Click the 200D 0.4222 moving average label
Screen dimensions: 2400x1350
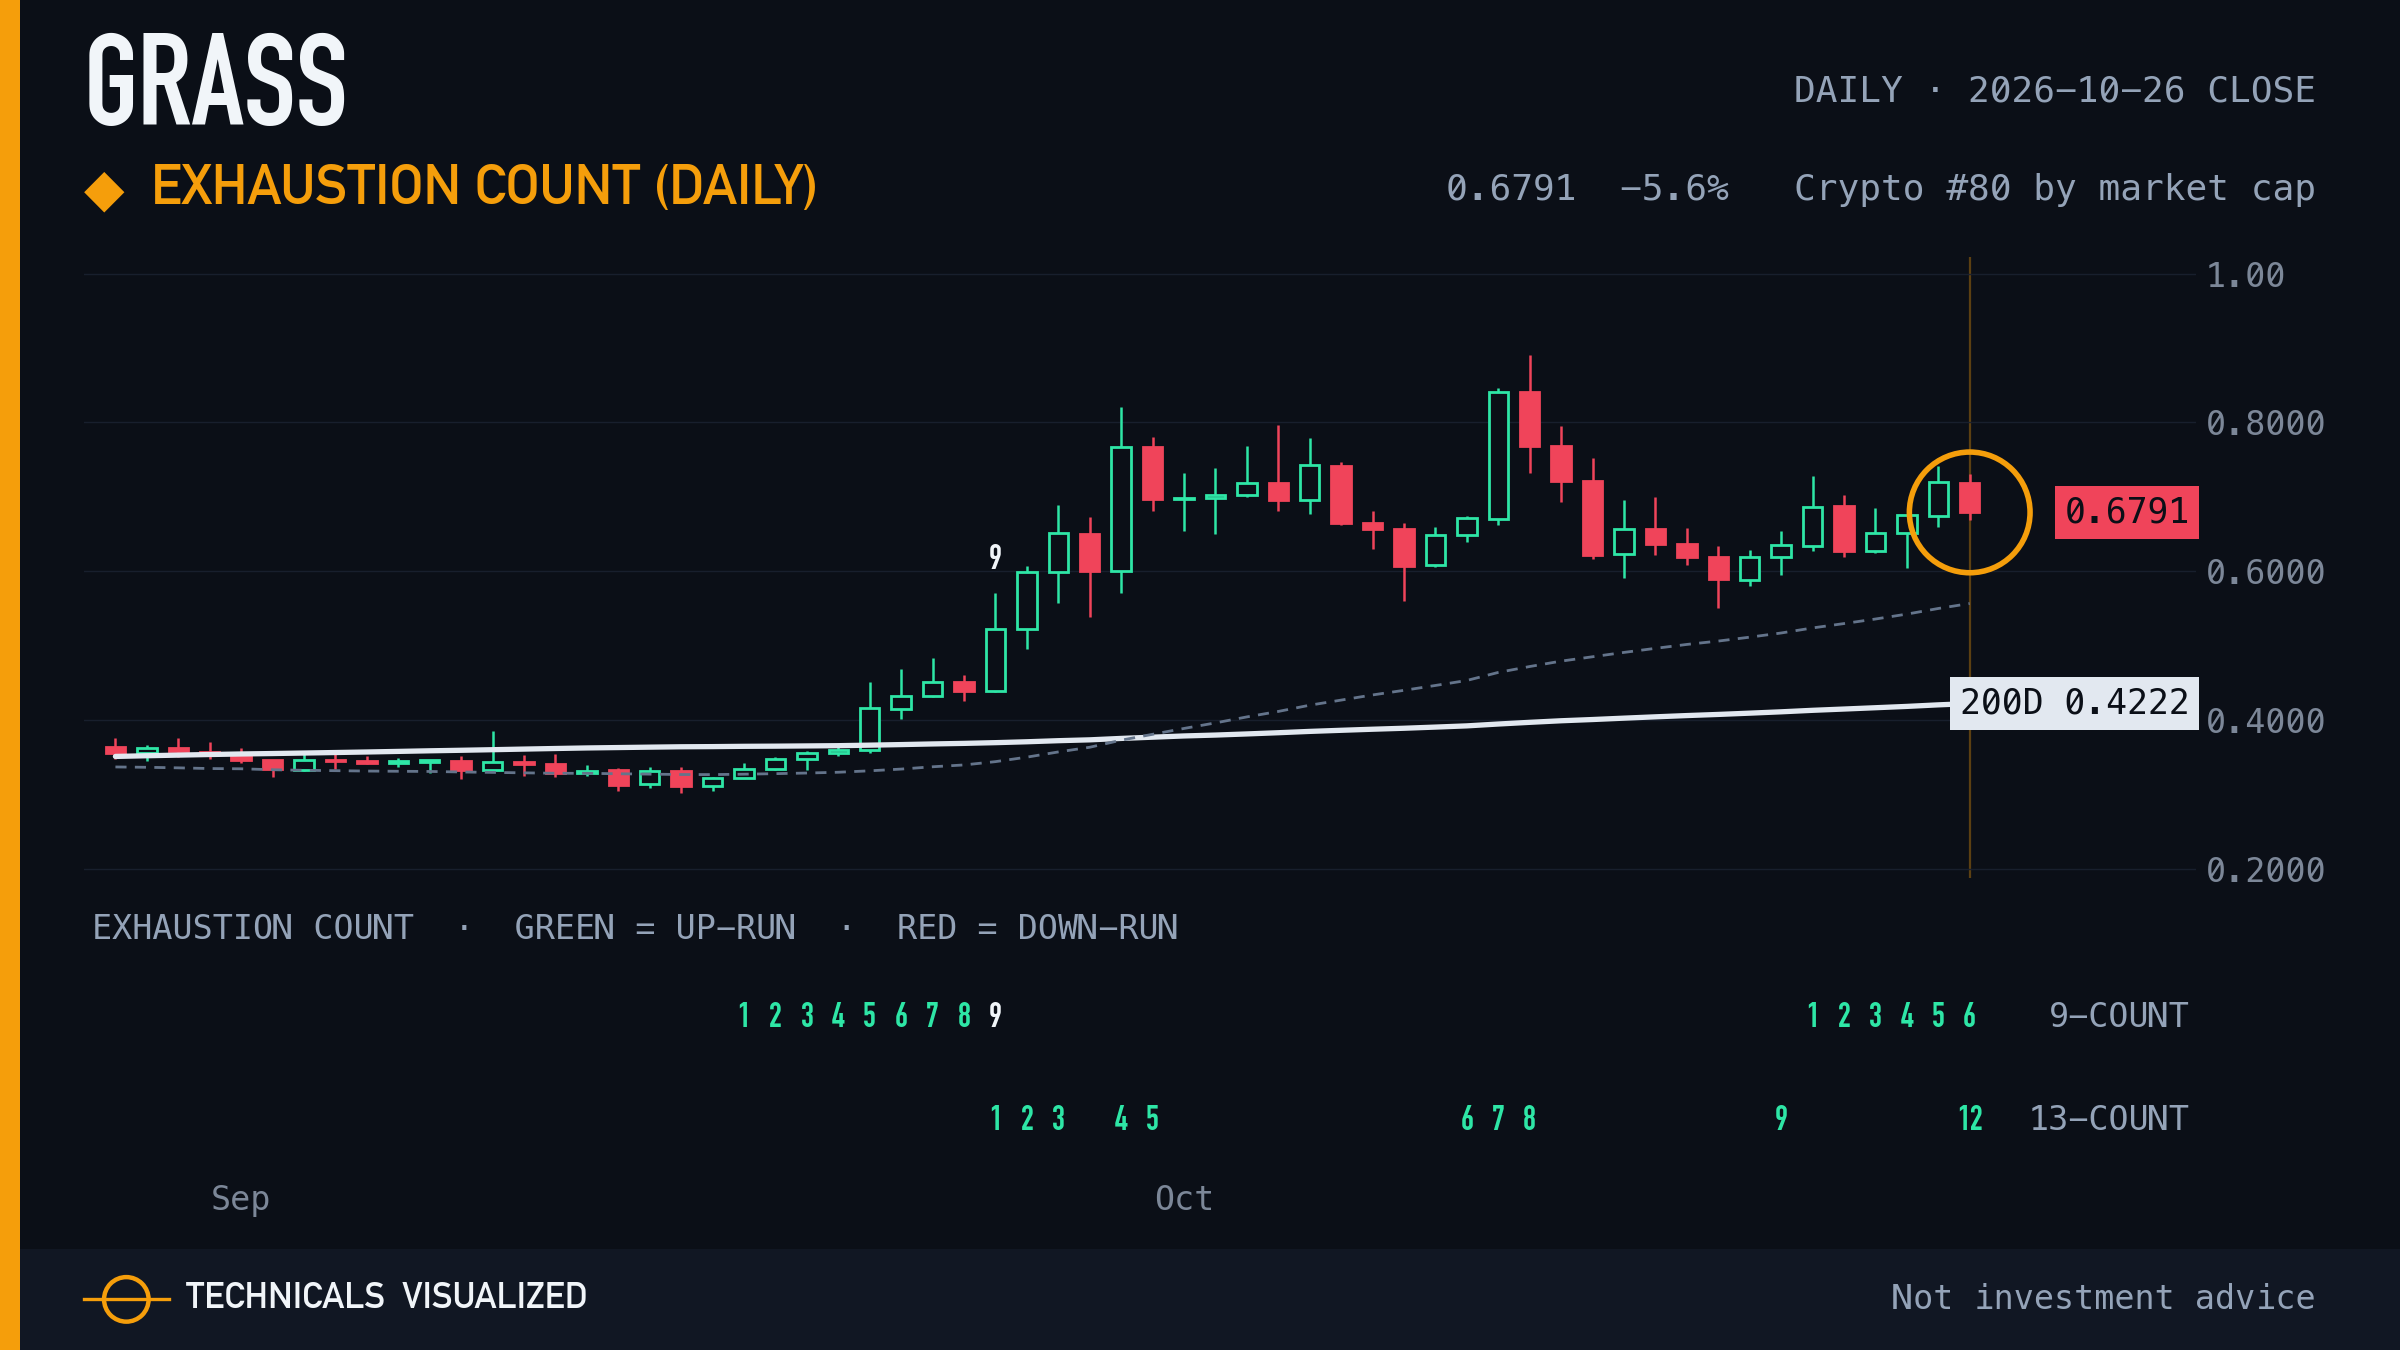(x=2074, y=703)
